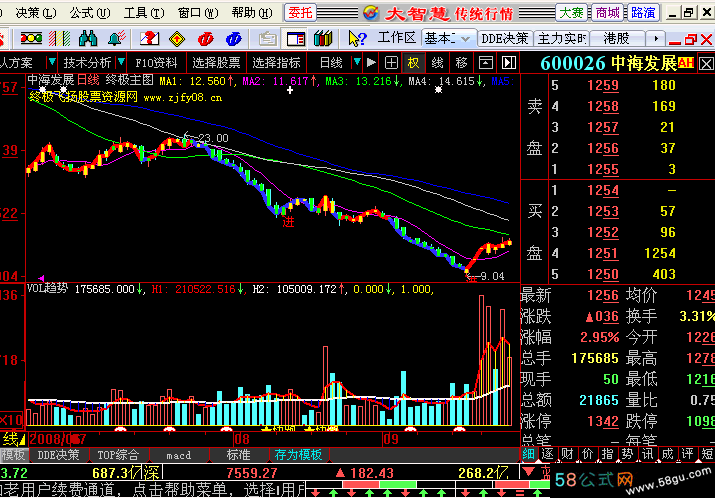Expand the 日线 period dropdown arrow

(357, 62)
